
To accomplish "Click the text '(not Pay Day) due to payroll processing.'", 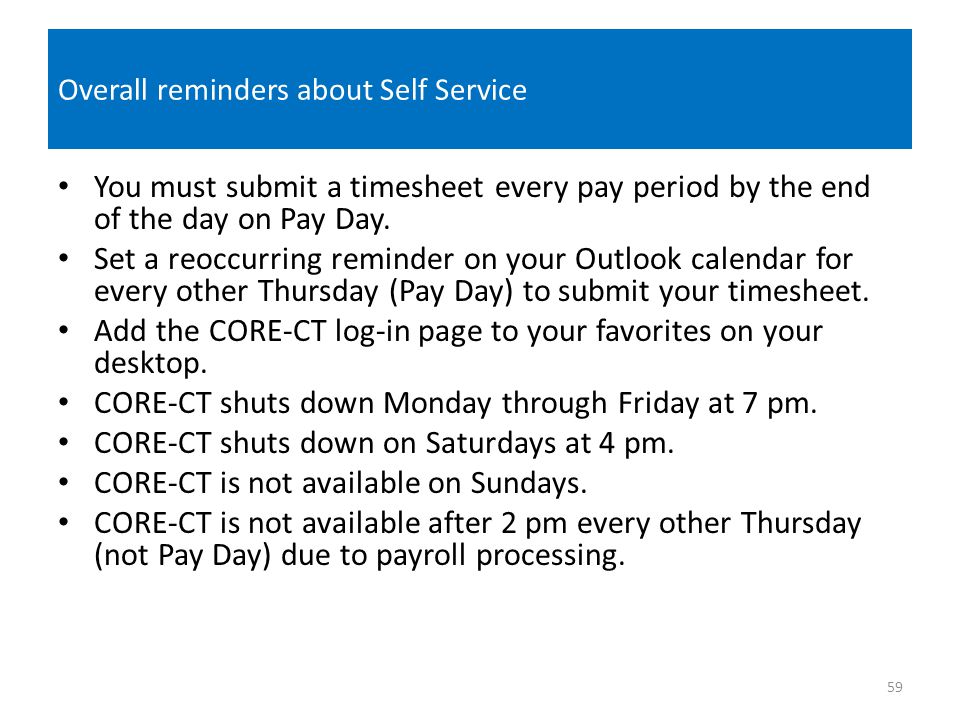I will coord(359,556).
